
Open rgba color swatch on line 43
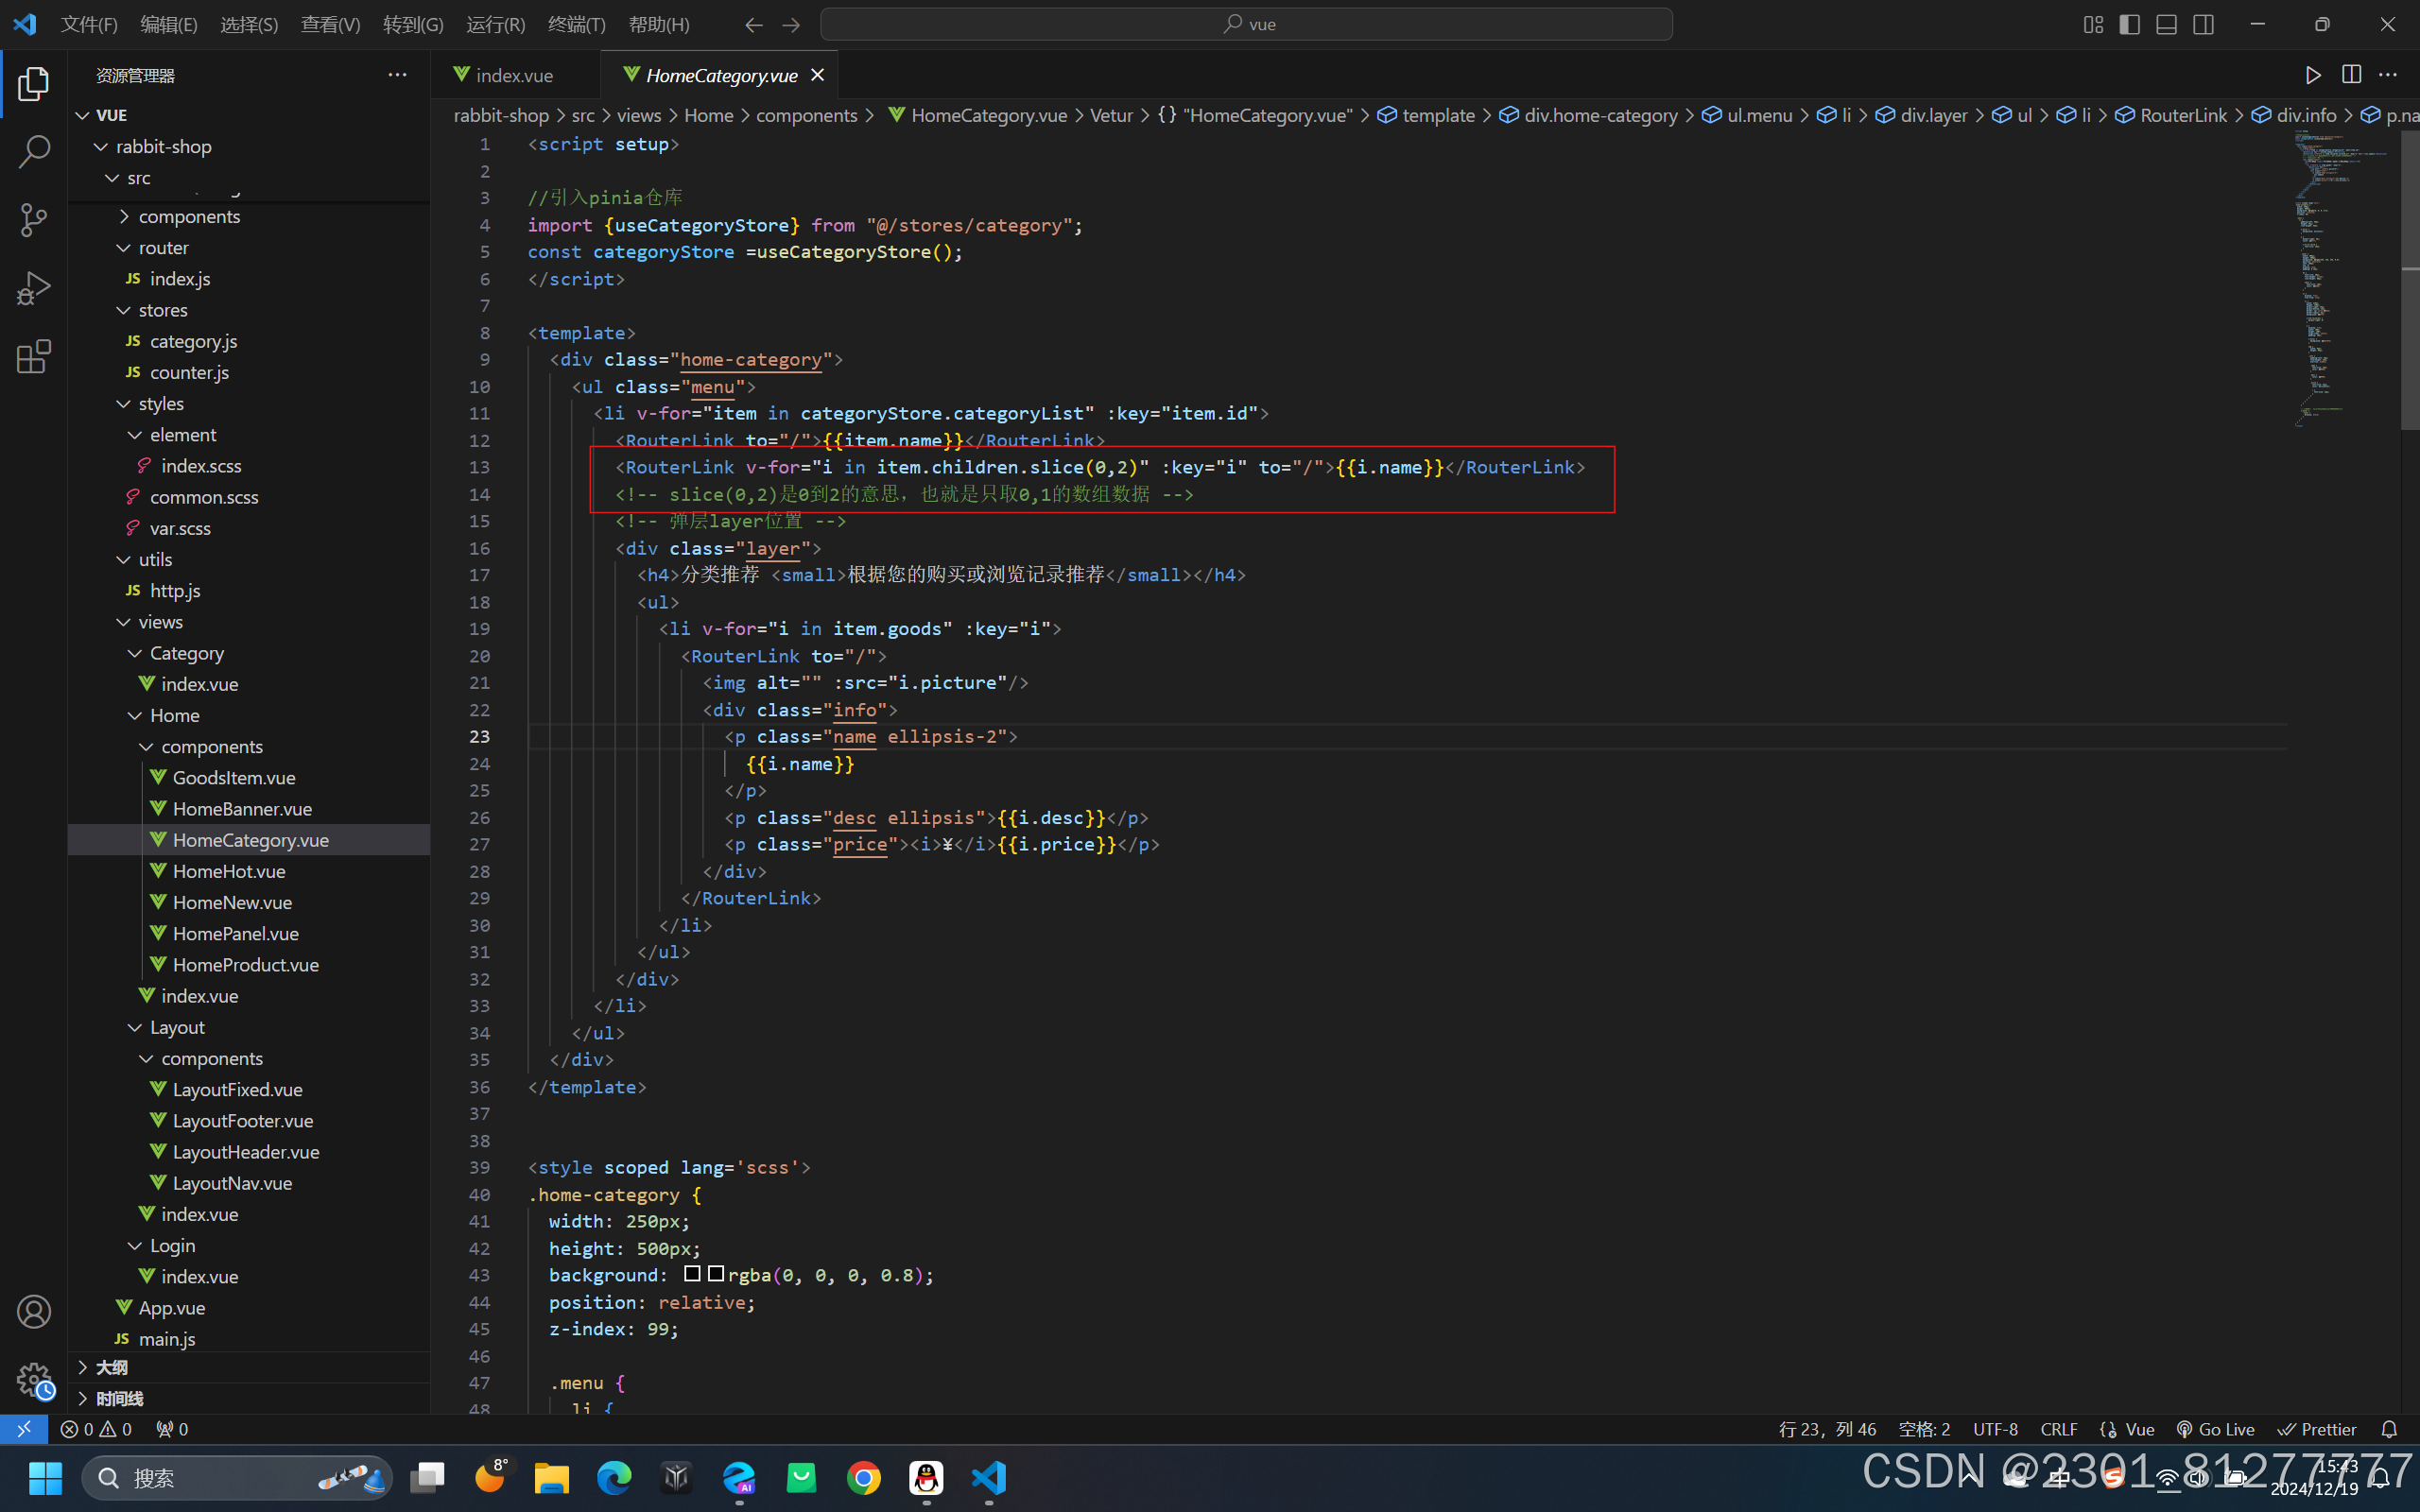(x=715, y=1274)
